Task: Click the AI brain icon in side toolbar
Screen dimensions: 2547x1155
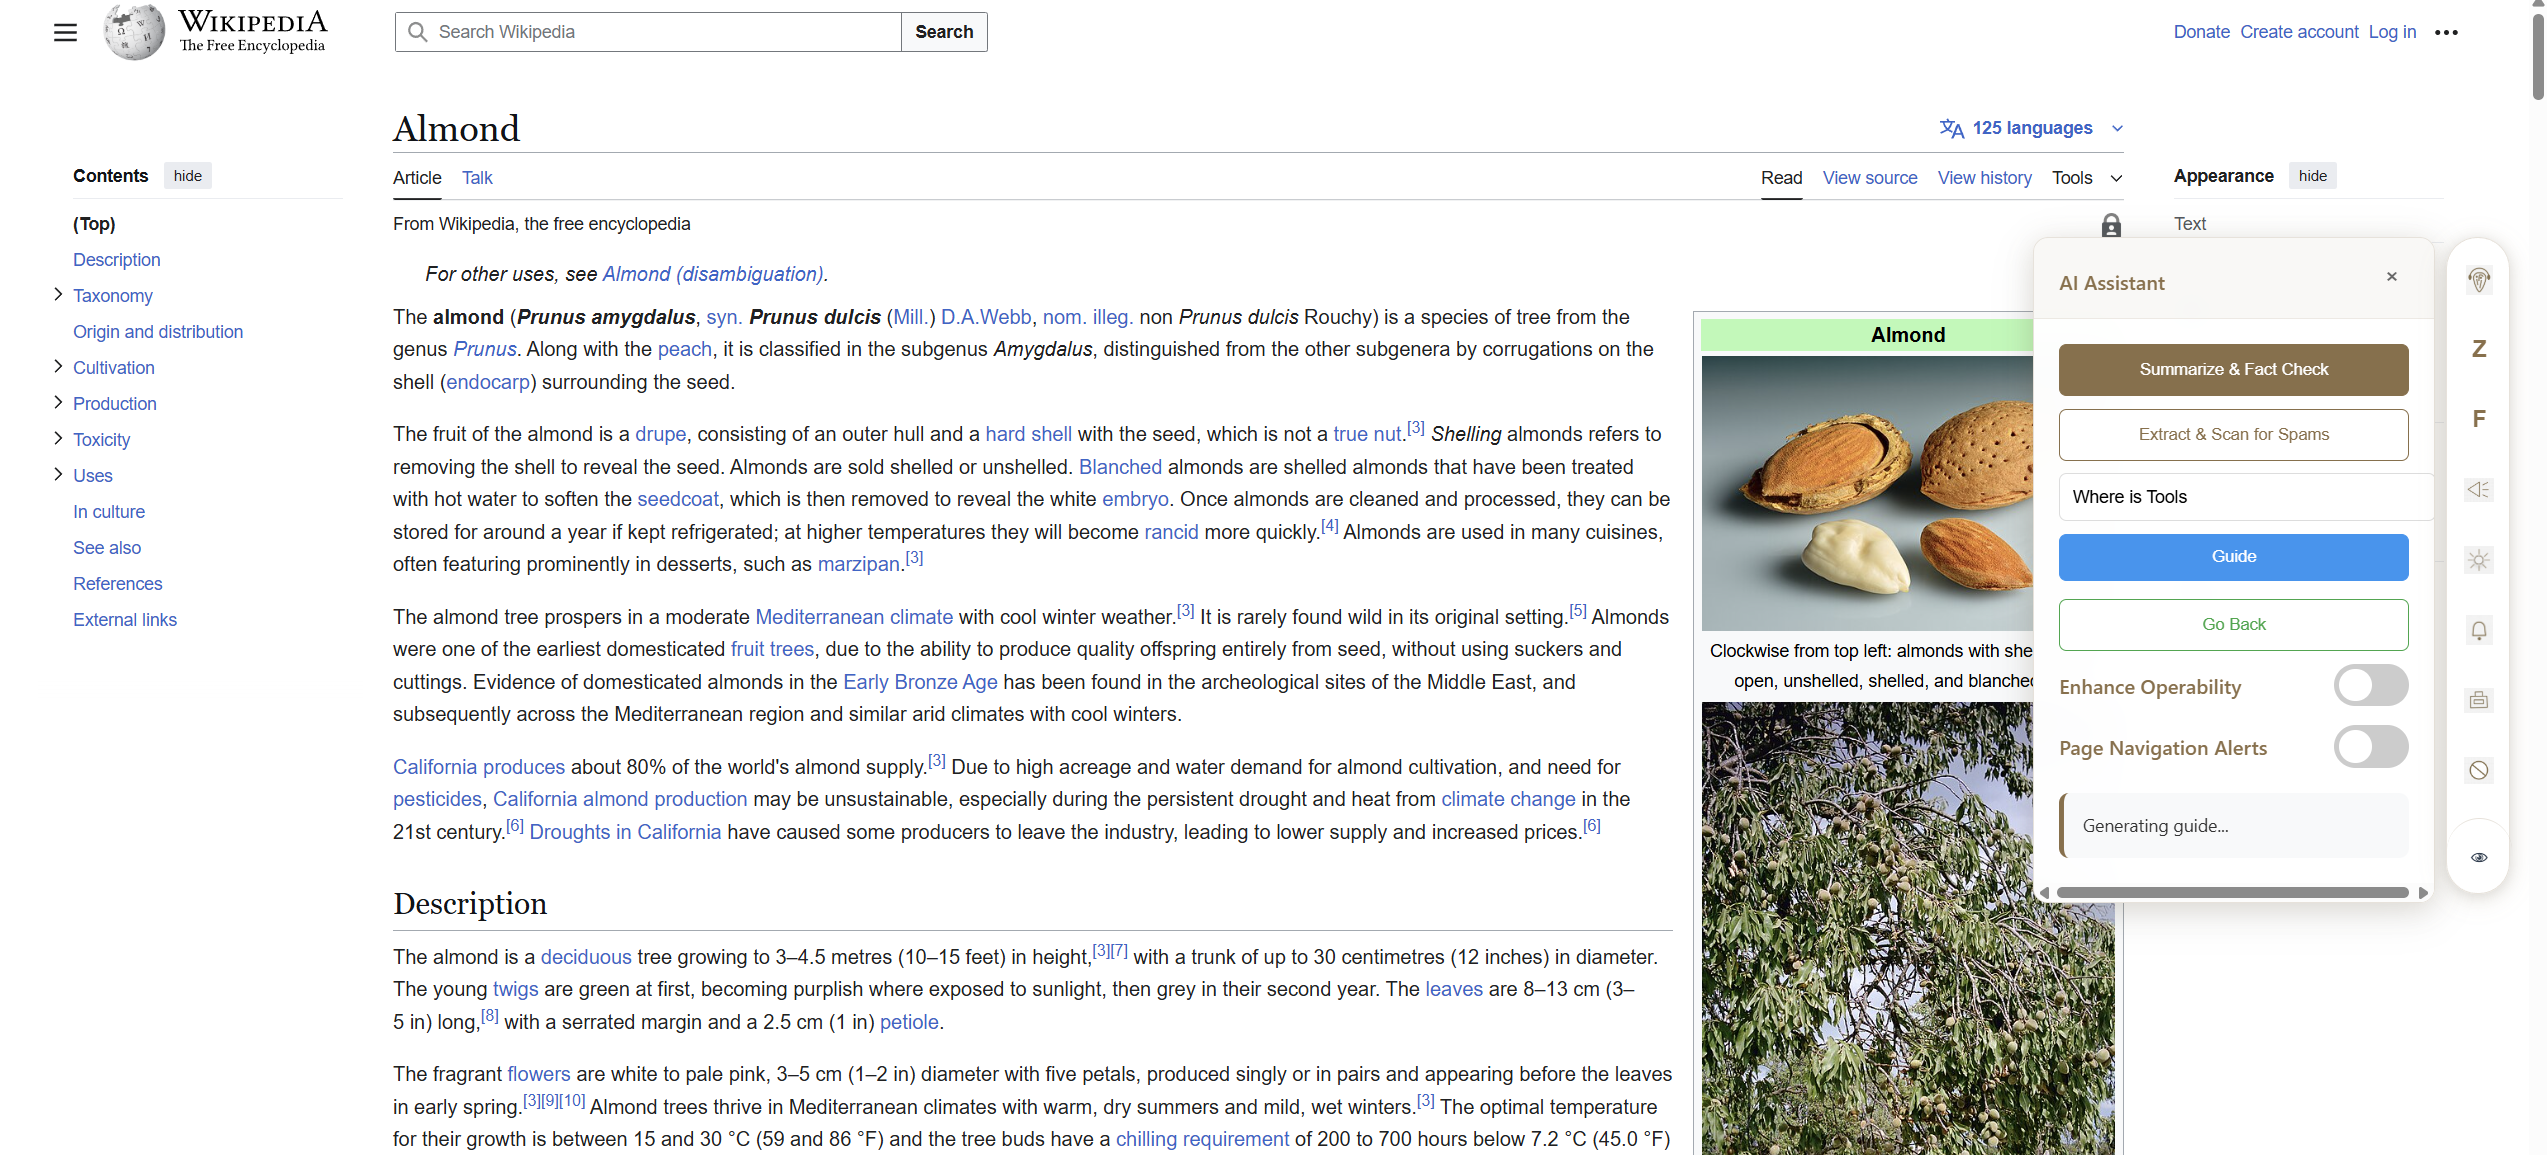Action: [2478, 280]
